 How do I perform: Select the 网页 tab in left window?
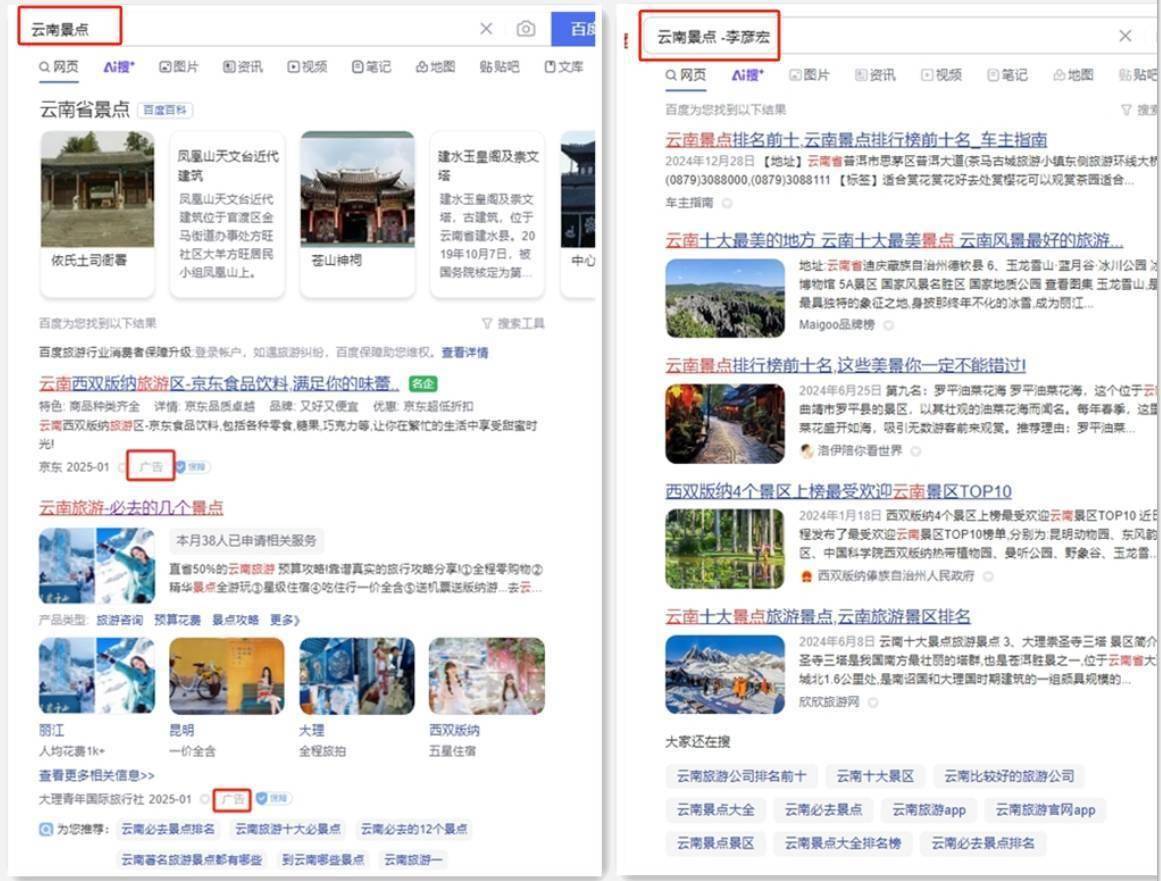click(x=59, y=67)
